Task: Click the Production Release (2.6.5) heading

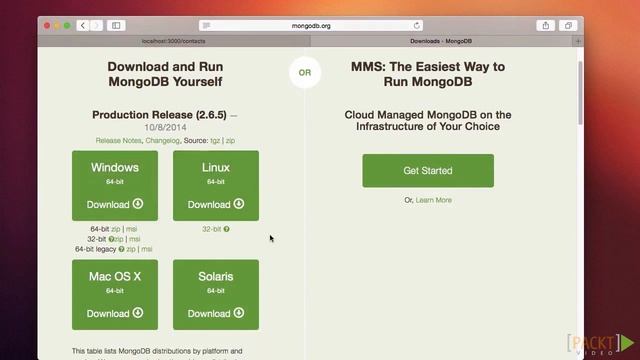Action: (159, 115)
